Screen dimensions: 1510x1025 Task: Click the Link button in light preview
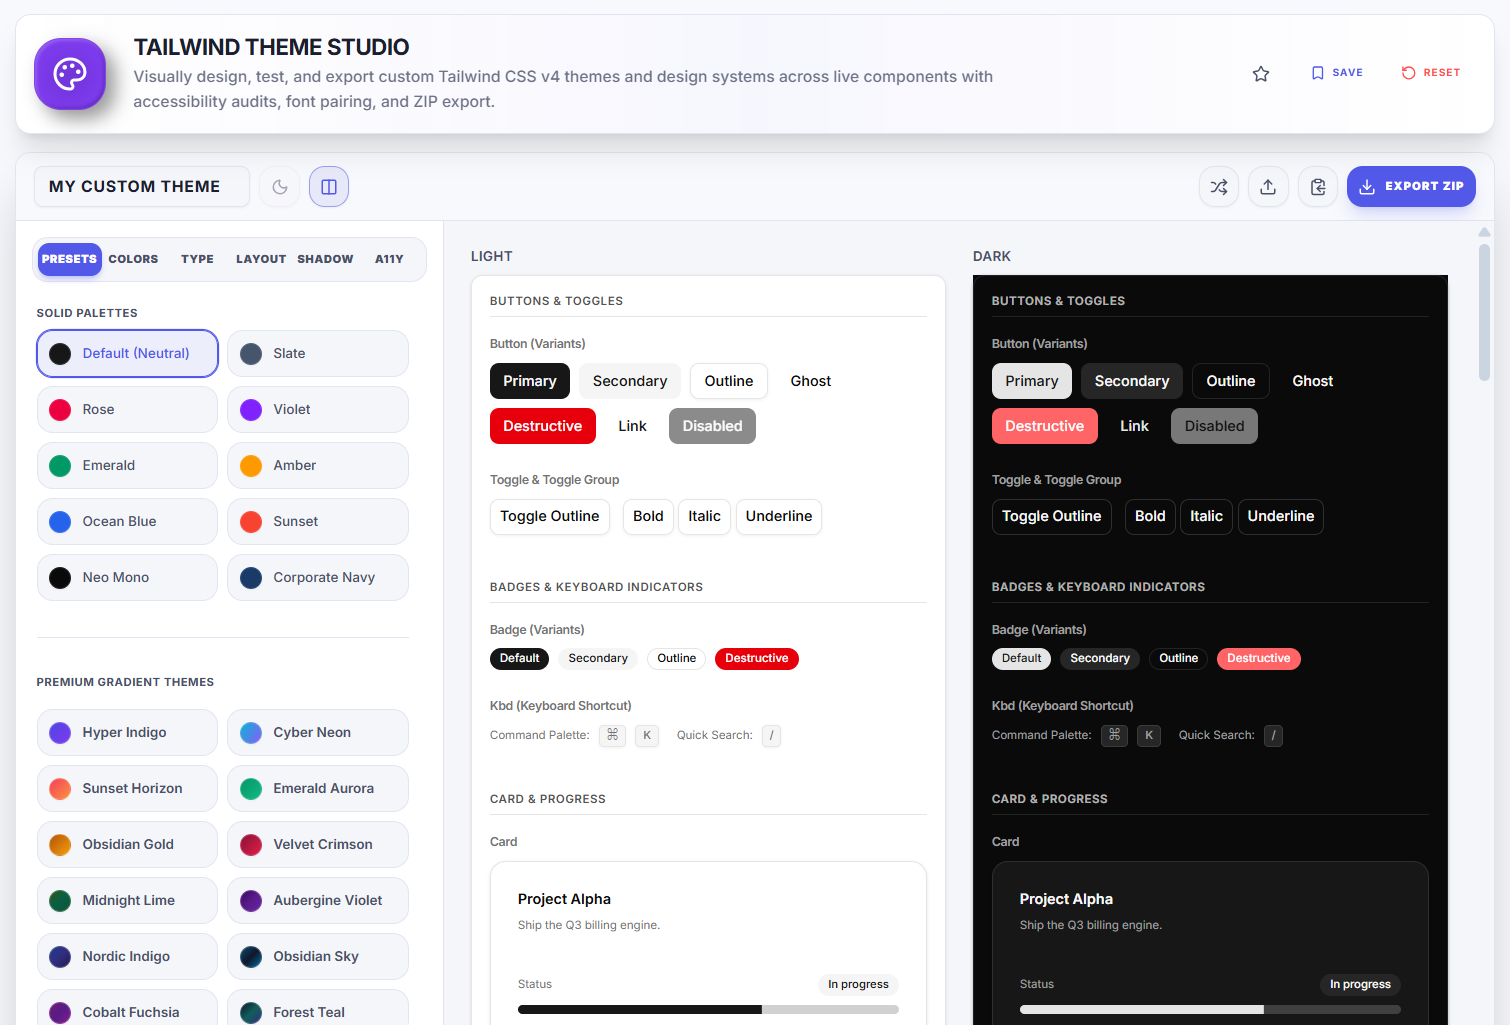tap(633, 426)
